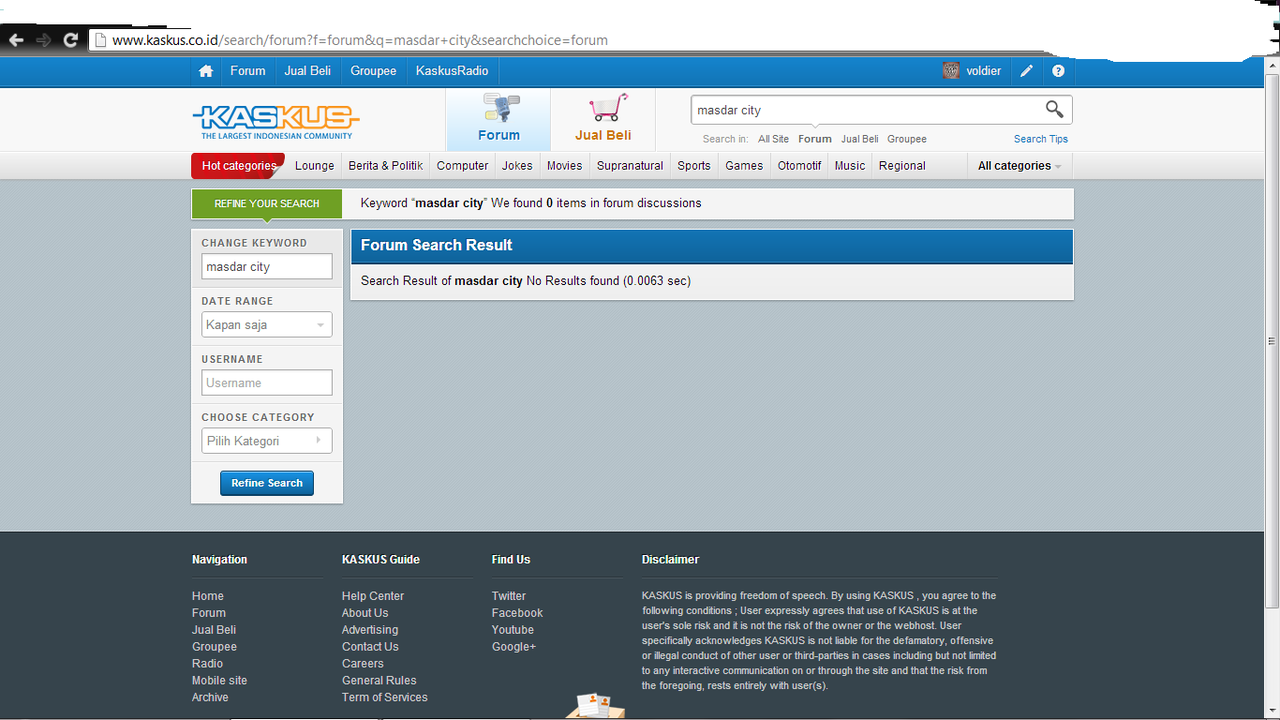1280x720 pixels.
Task: Open the Otomotif category
Action: point(800,166)
